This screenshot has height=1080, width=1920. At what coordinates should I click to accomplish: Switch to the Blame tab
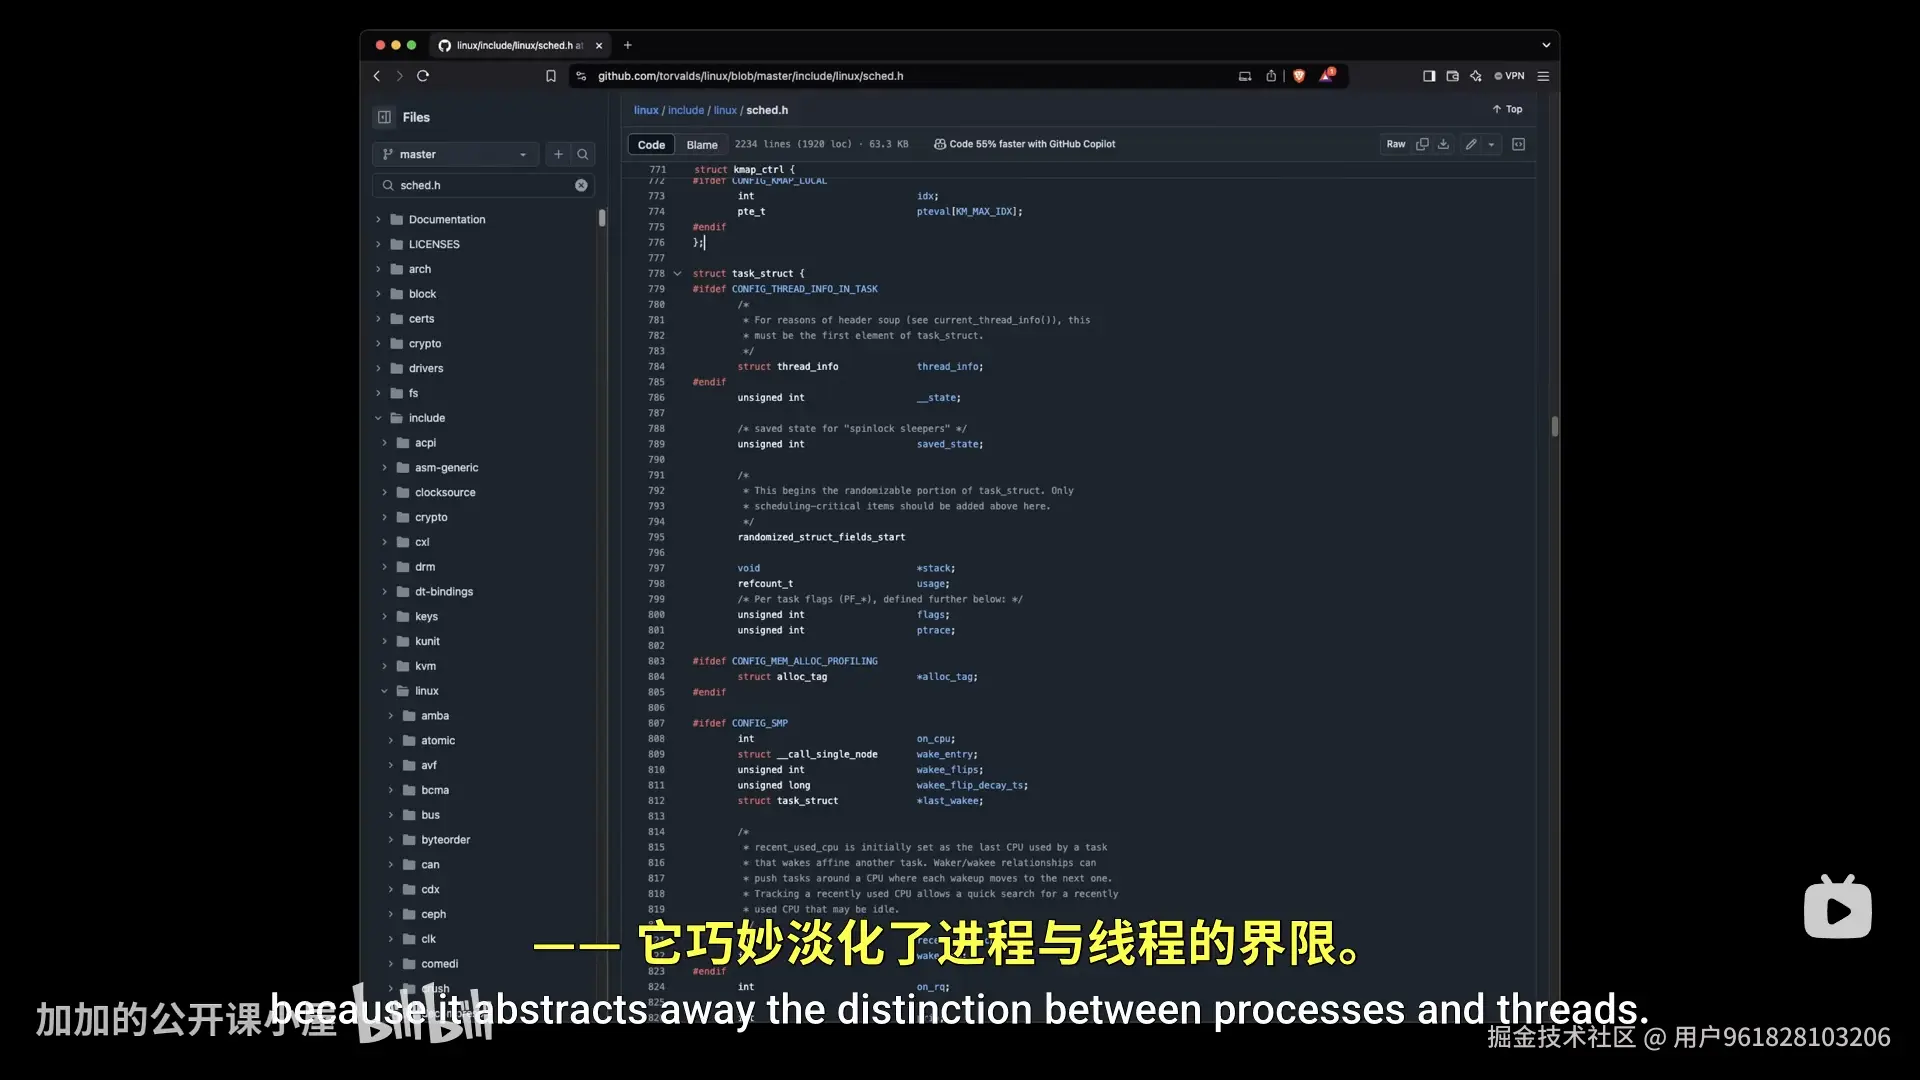pos(702,144)
